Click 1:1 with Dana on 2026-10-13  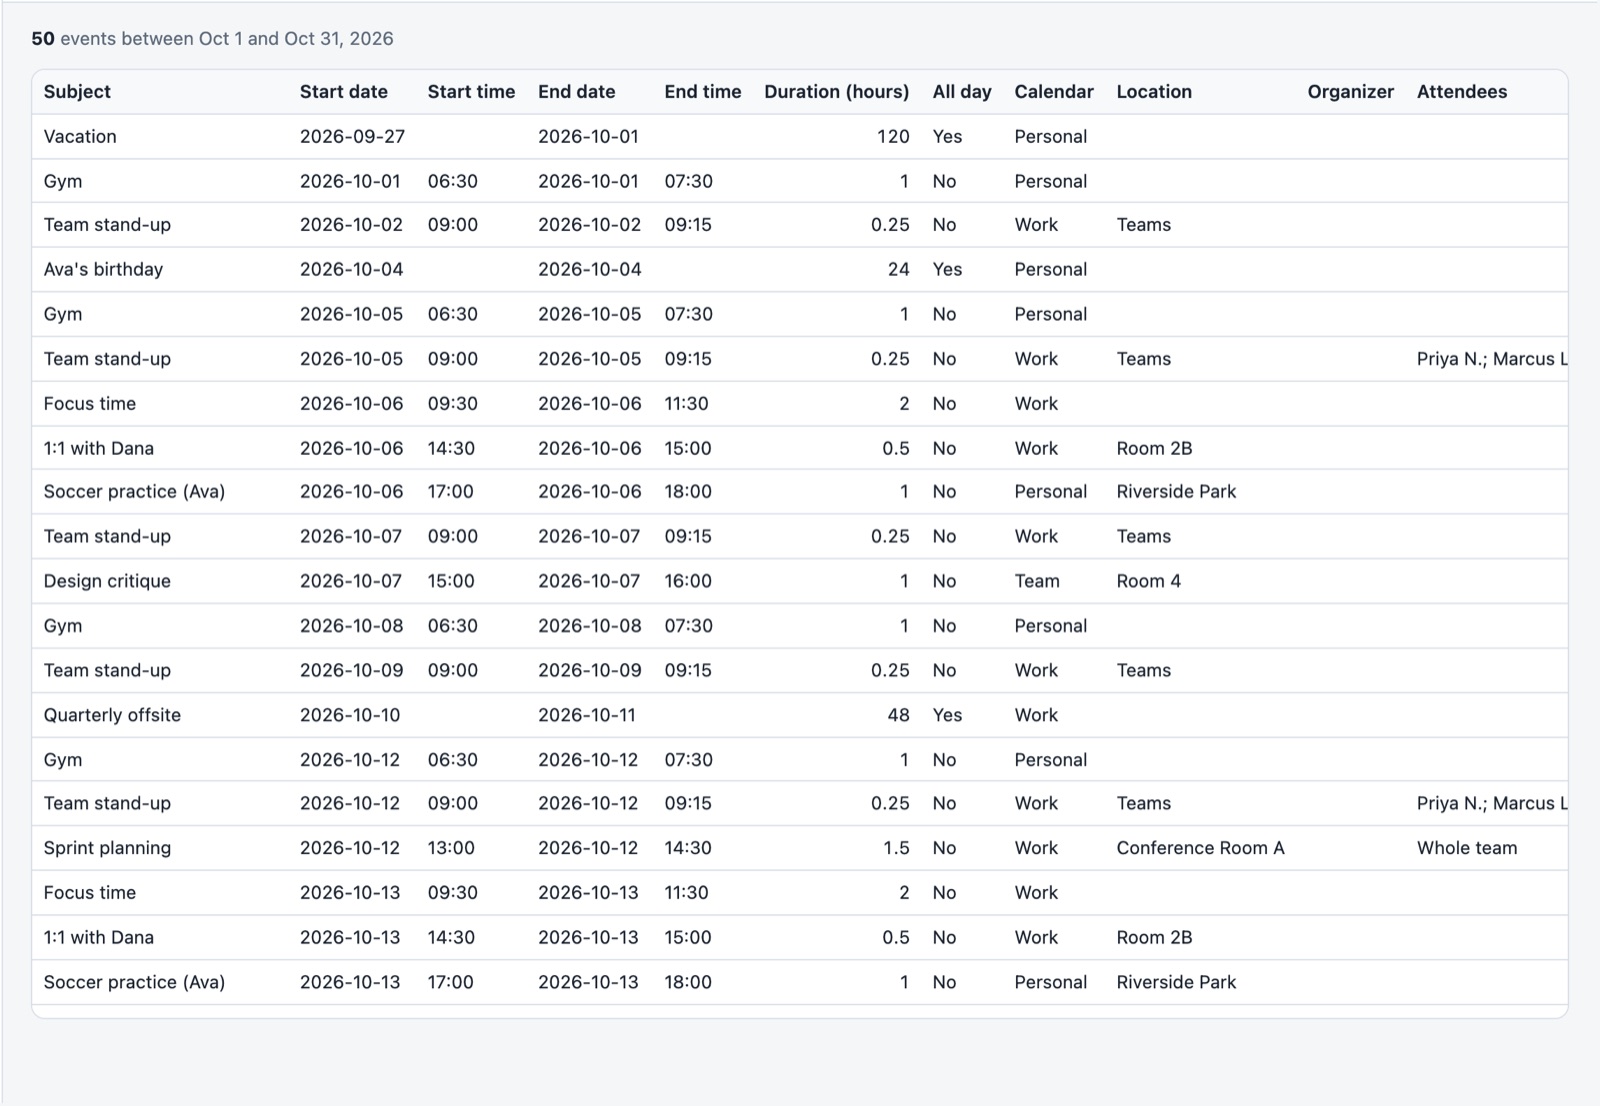99,938
